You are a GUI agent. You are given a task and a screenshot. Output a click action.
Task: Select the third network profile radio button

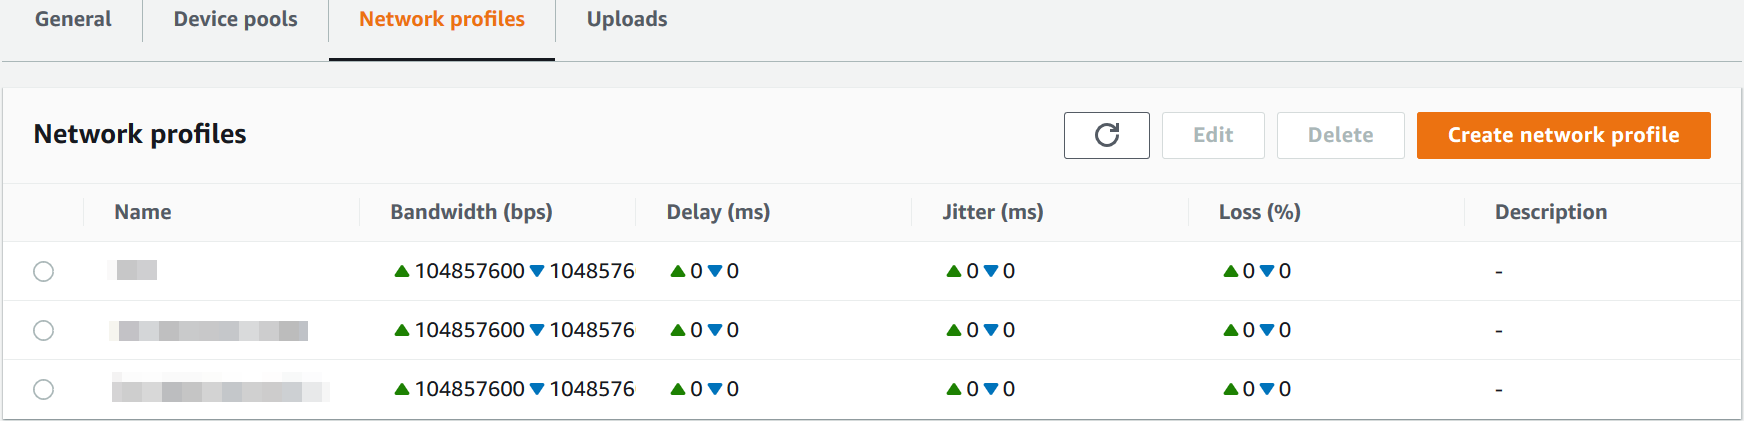click(43, 389)
